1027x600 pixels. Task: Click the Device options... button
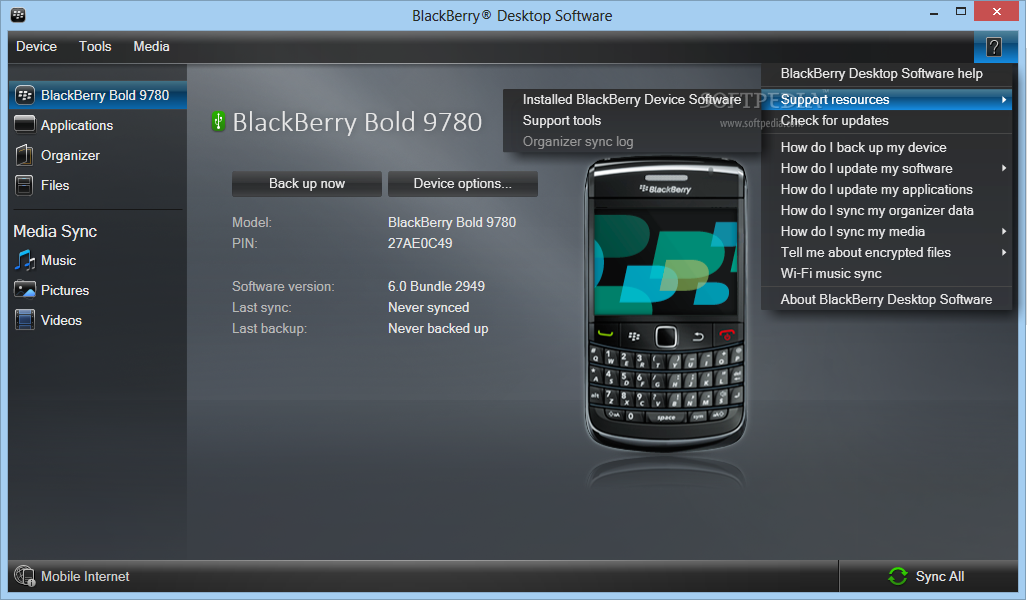(x=463, y=184)
